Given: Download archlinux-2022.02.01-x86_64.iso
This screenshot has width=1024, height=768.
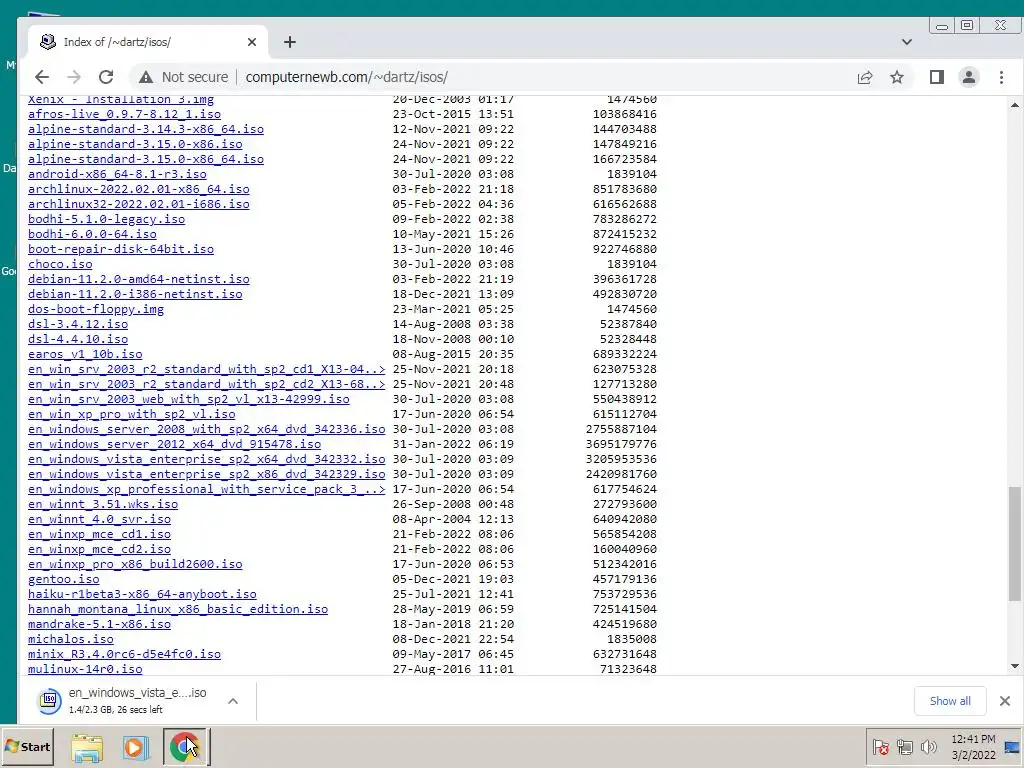Looking at the screenshot, I should (138, 189).
